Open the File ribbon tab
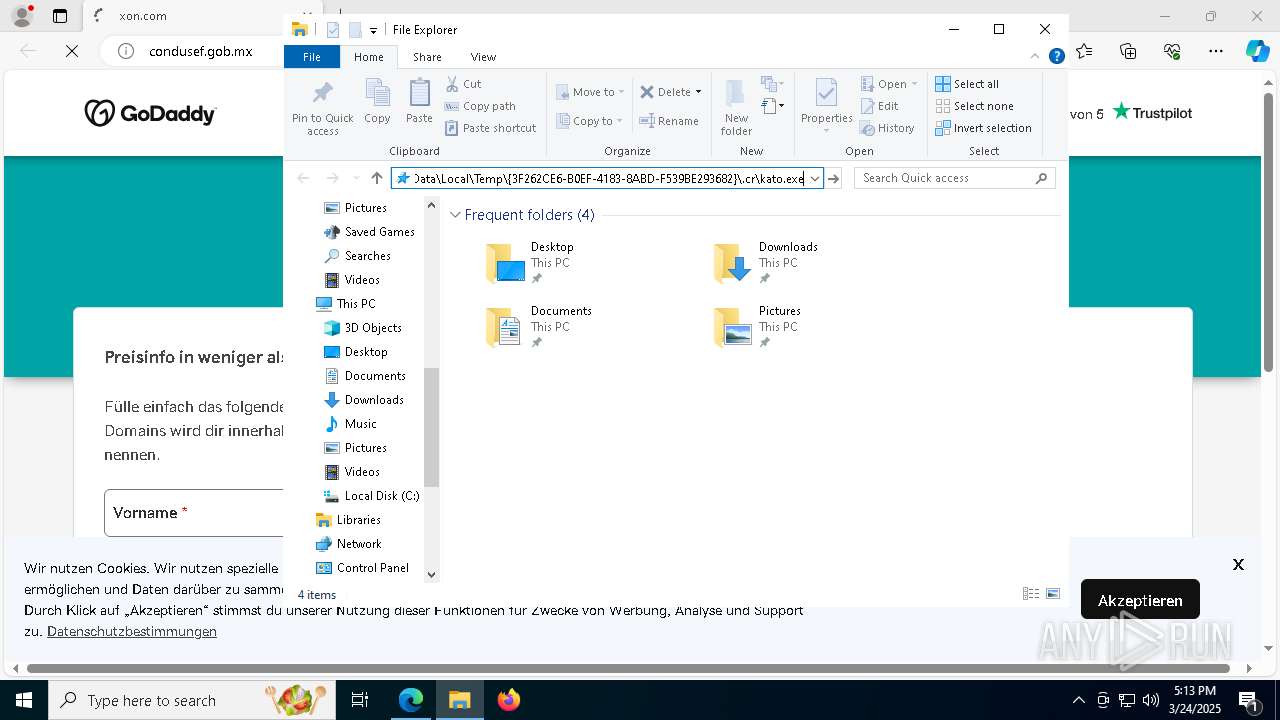 click(312, 57)
